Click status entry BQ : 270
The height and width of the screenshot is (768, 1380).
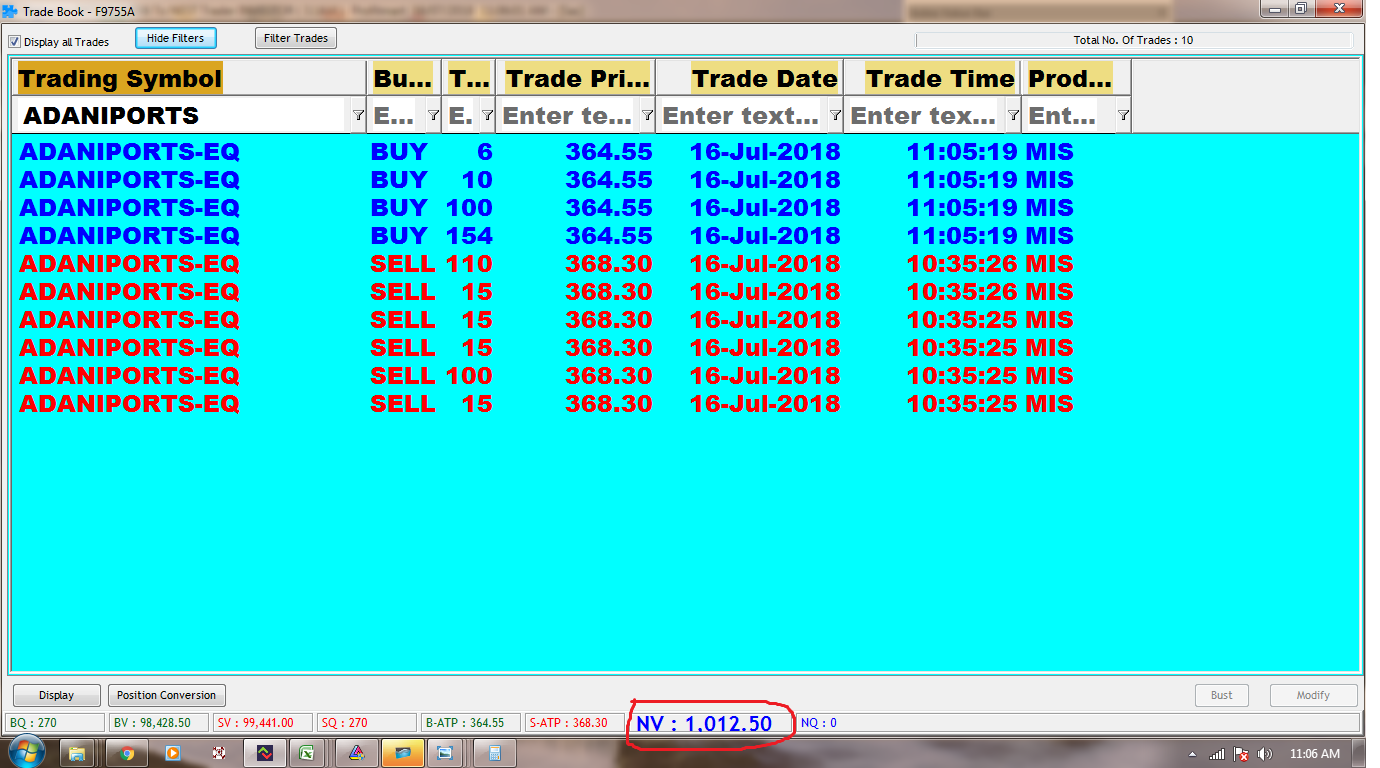(54, 723)
